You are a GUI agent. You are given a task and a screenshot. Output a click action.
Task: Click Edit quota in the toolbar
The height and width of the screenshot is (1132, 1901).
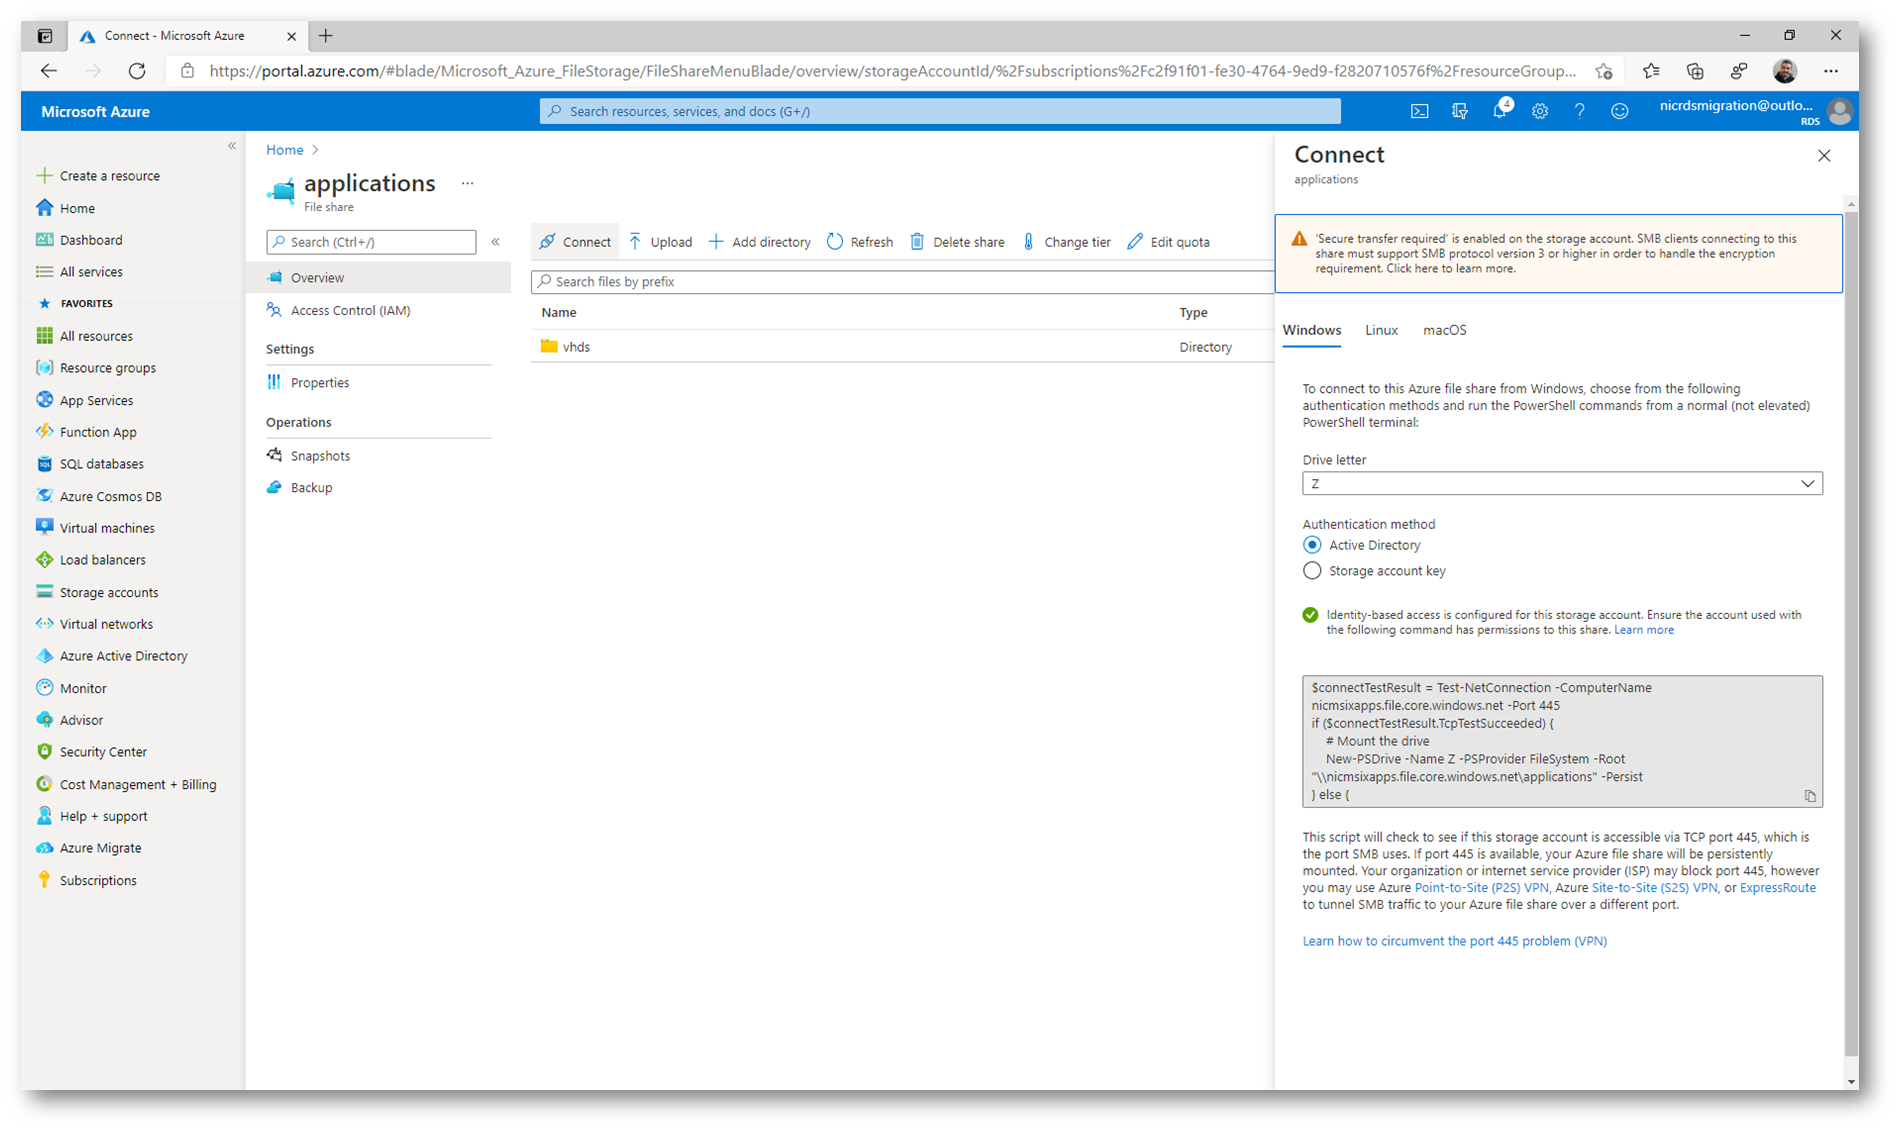(x=1168, y=242)
